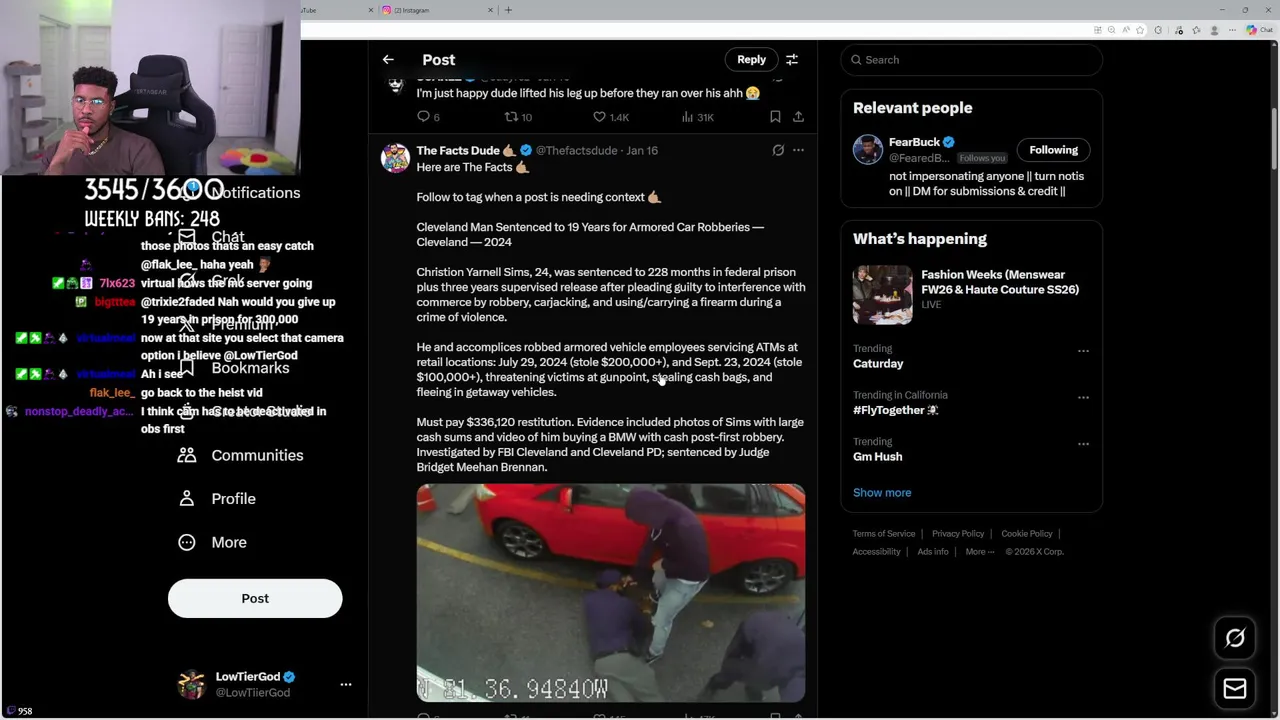The width and height of the screenshot is (1280, 720).
Task: Open The Facts Dude profile avatar
Action: pyautogui.click(x=395, y=158)
